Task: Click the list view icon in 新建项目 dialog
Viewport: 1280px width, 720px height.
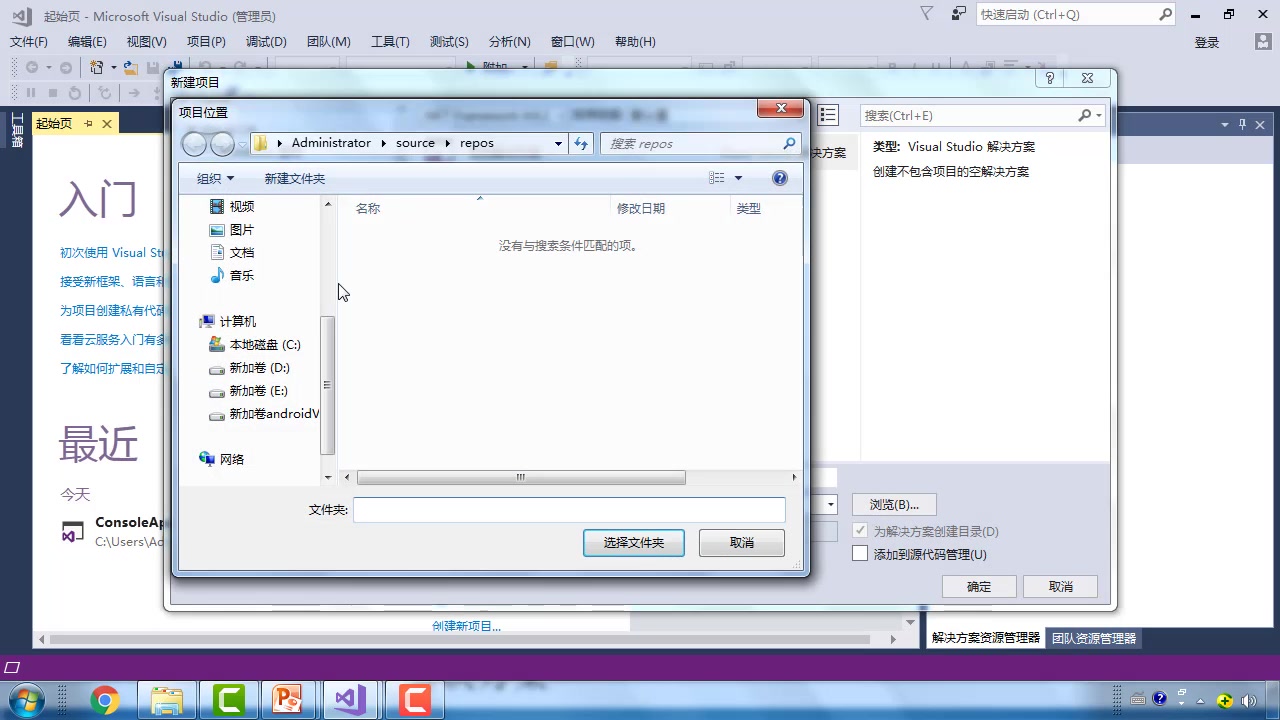Action: click(828, 115)
